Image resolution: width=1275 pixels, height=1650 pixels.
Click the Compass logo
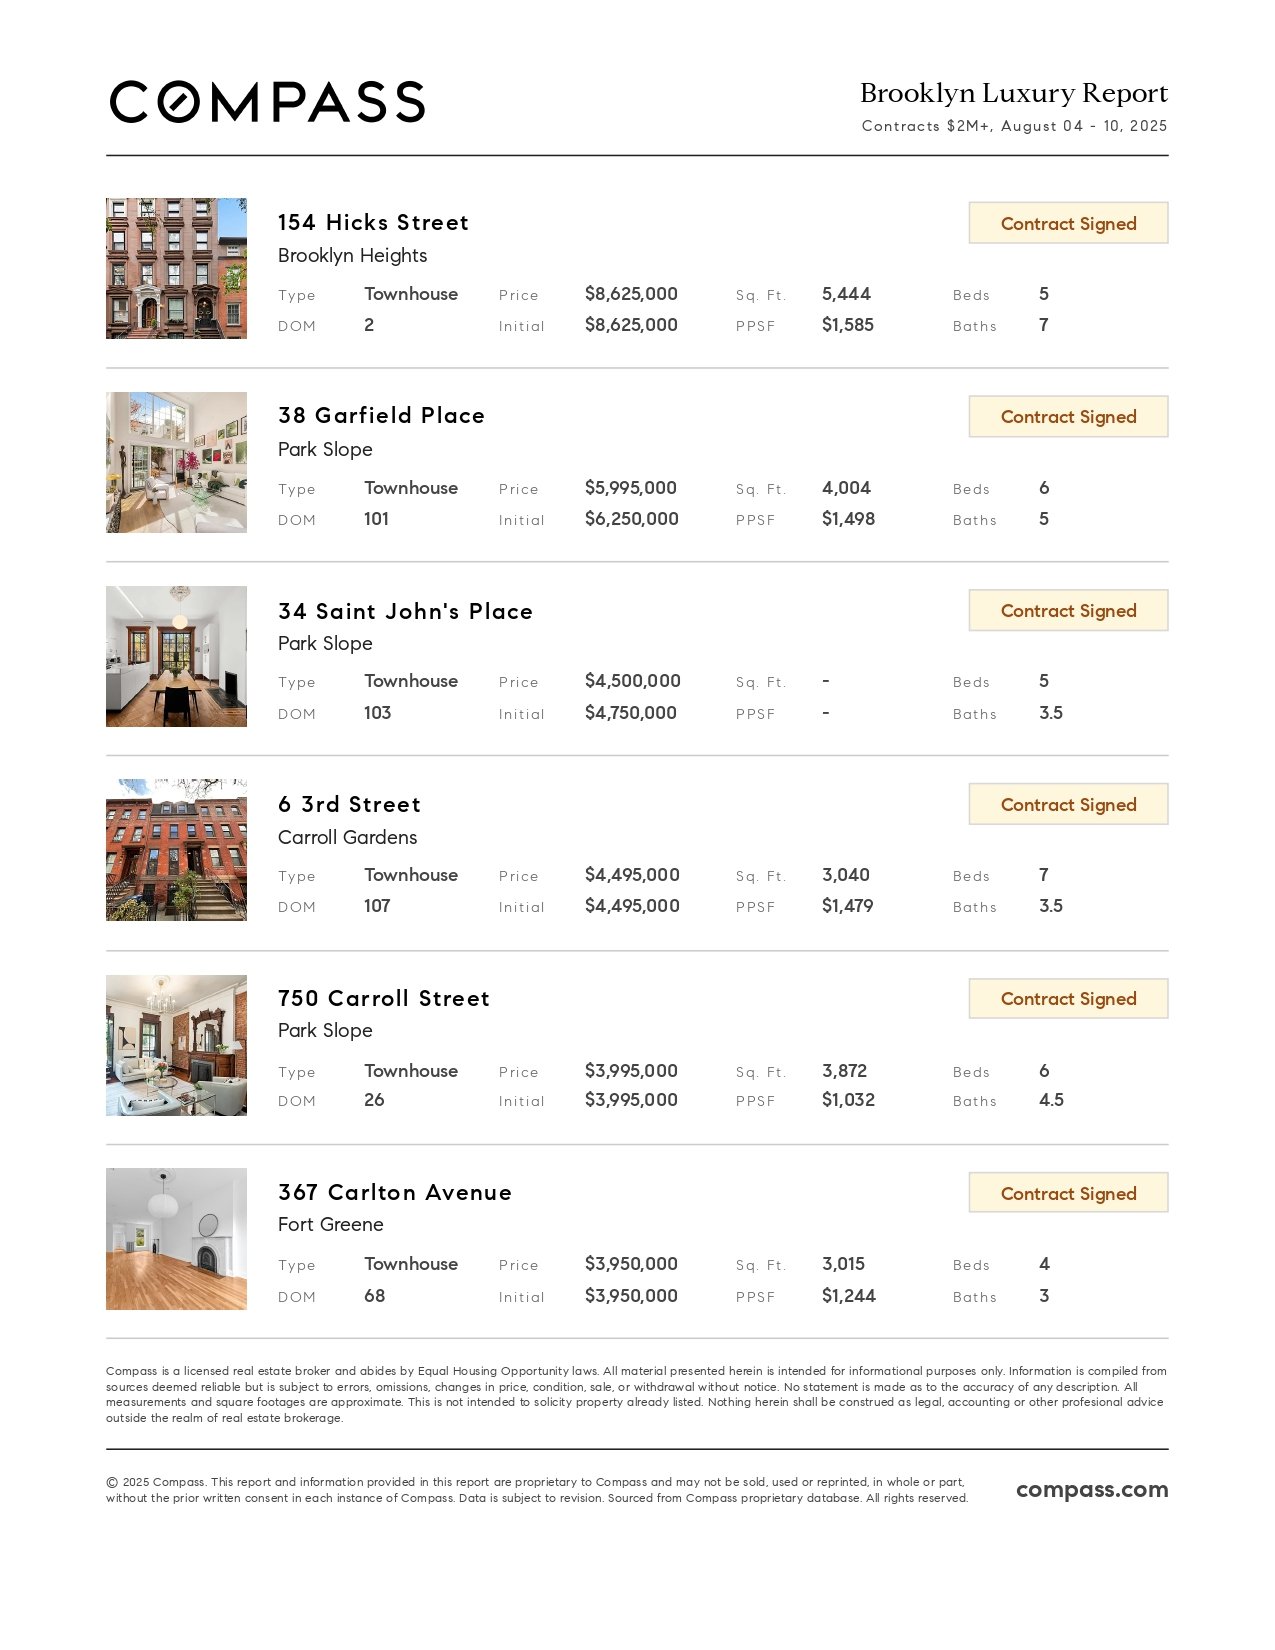(x=267, y=102)
